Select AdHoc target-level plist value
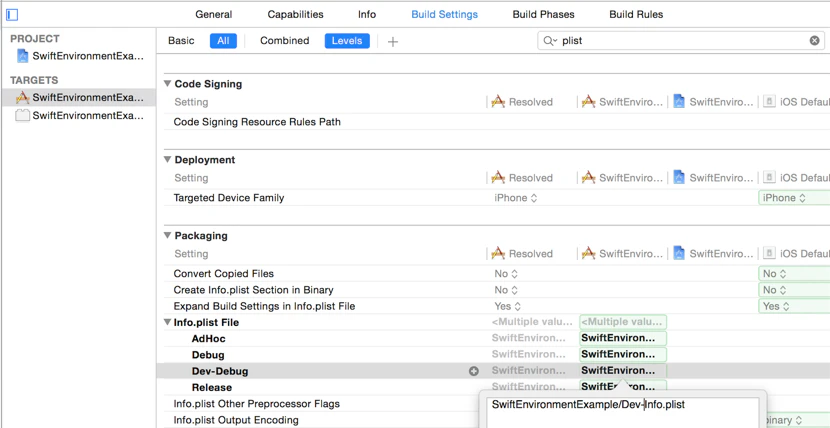This screenshot has height=428, width=830. click(623, 339)
